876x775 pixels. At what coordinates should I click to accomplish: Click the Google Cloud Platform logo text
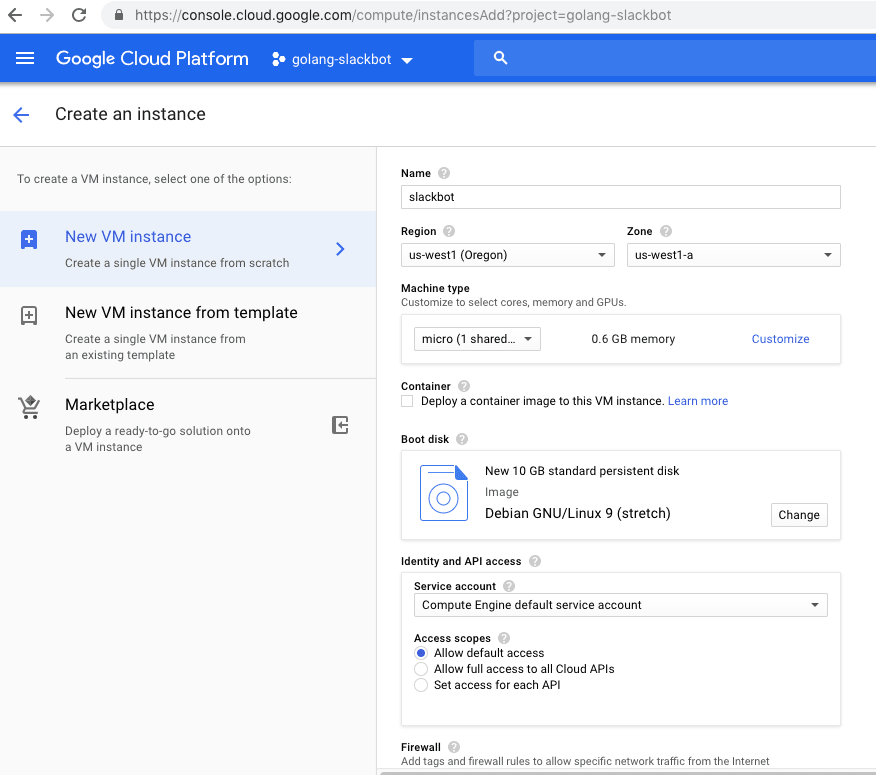click(x=152, y=58)
